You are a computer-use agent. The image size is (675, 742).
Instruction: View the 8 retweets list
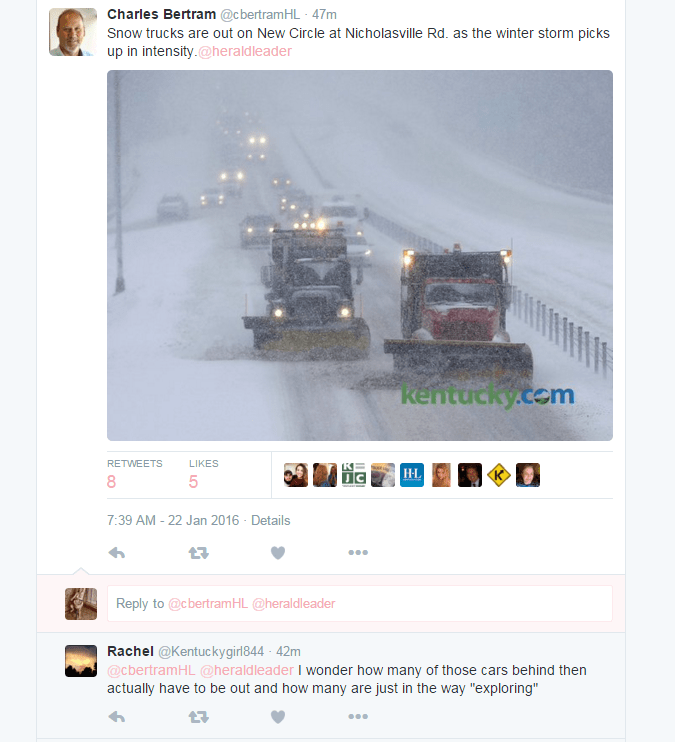pos(134,474)
